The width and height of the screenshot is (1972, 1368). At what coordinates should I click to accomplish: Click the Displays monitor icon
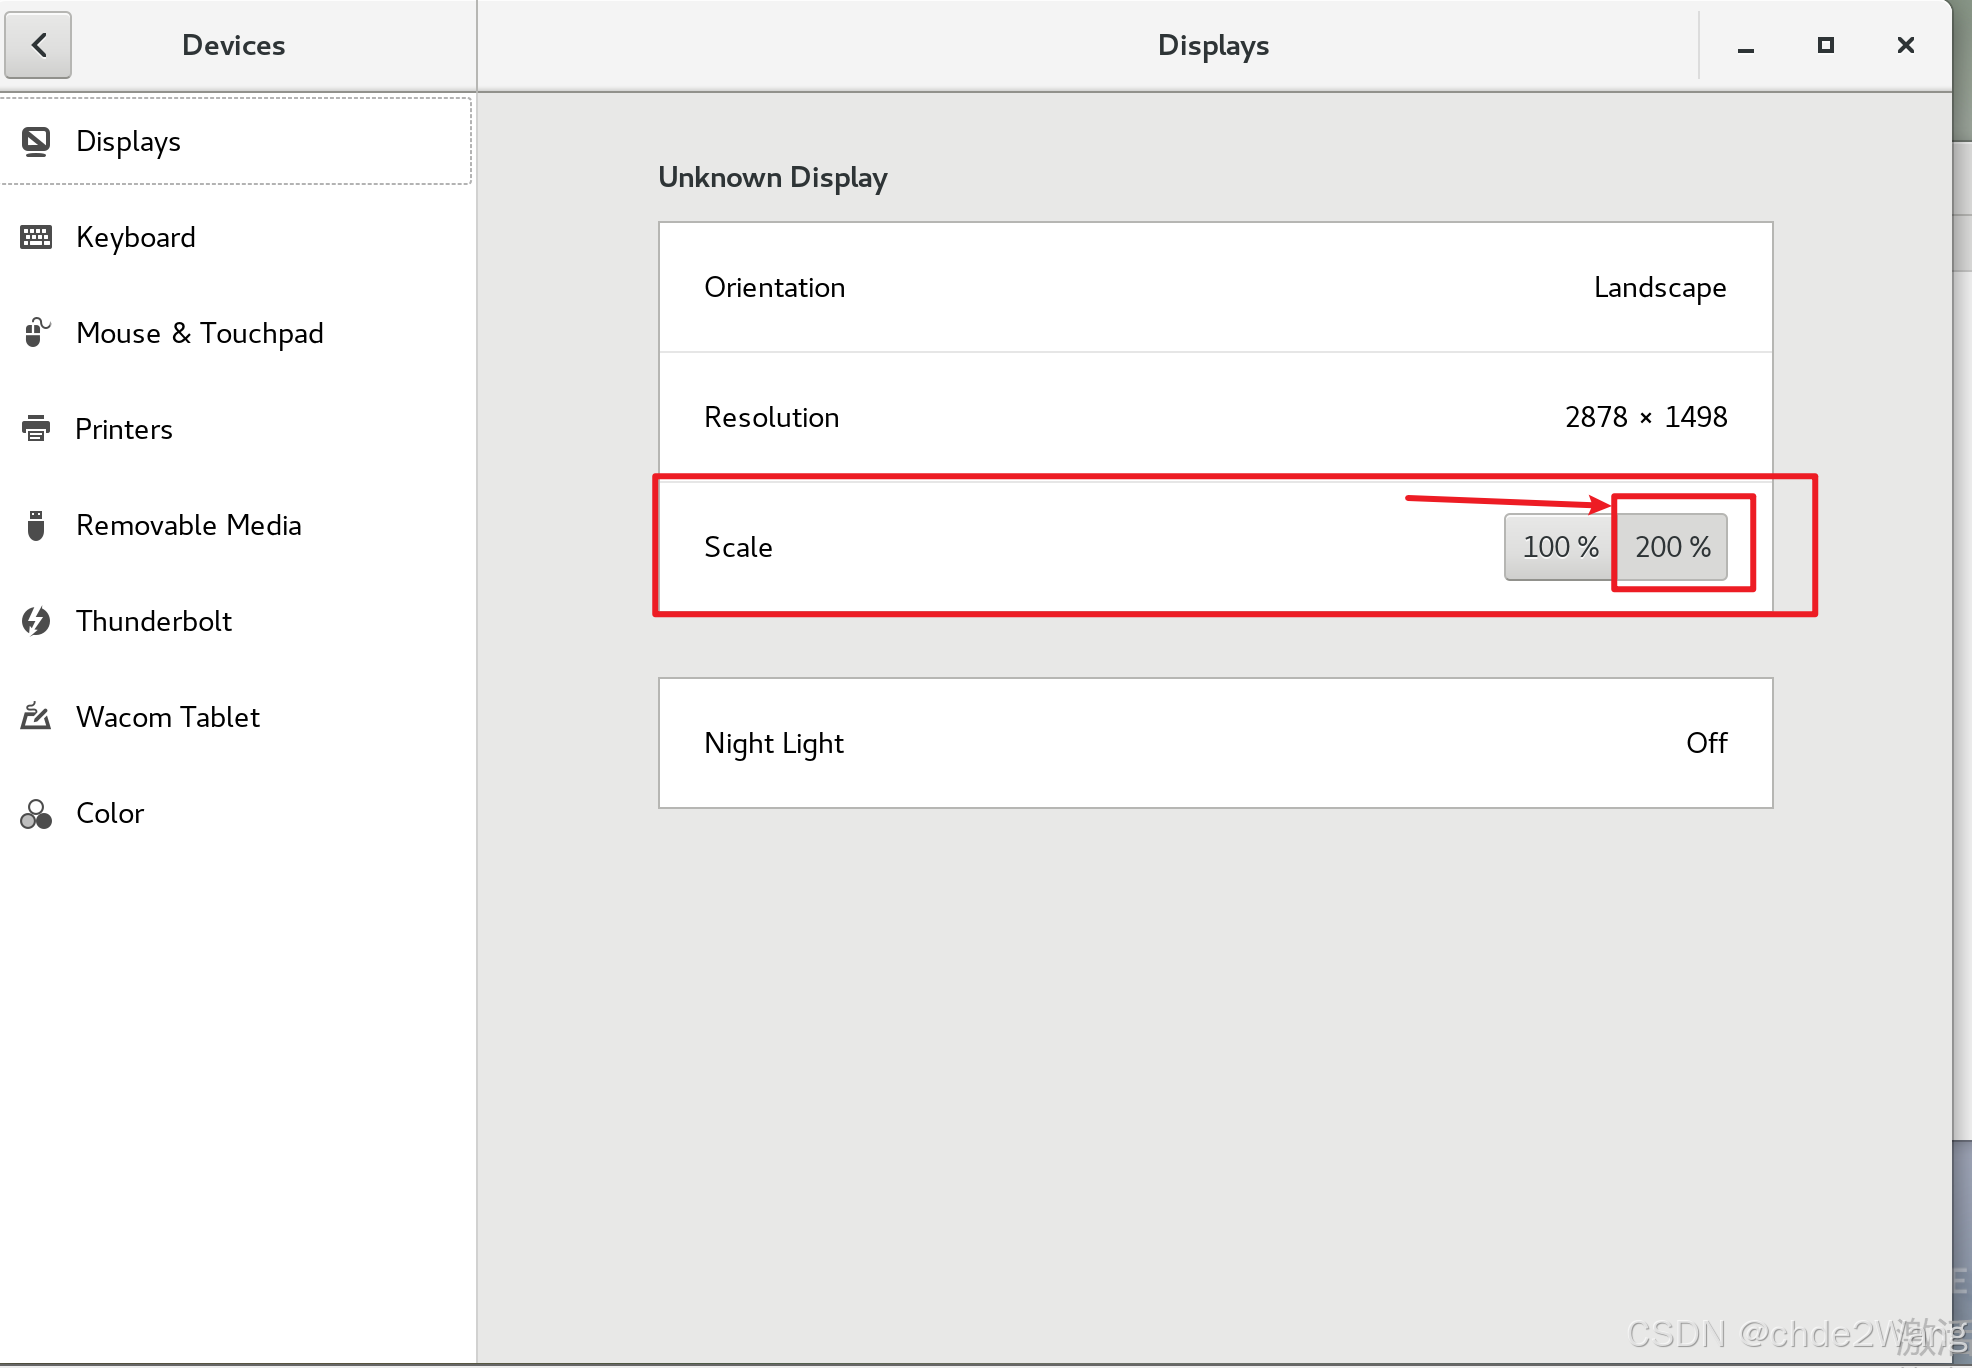point(36,142)
